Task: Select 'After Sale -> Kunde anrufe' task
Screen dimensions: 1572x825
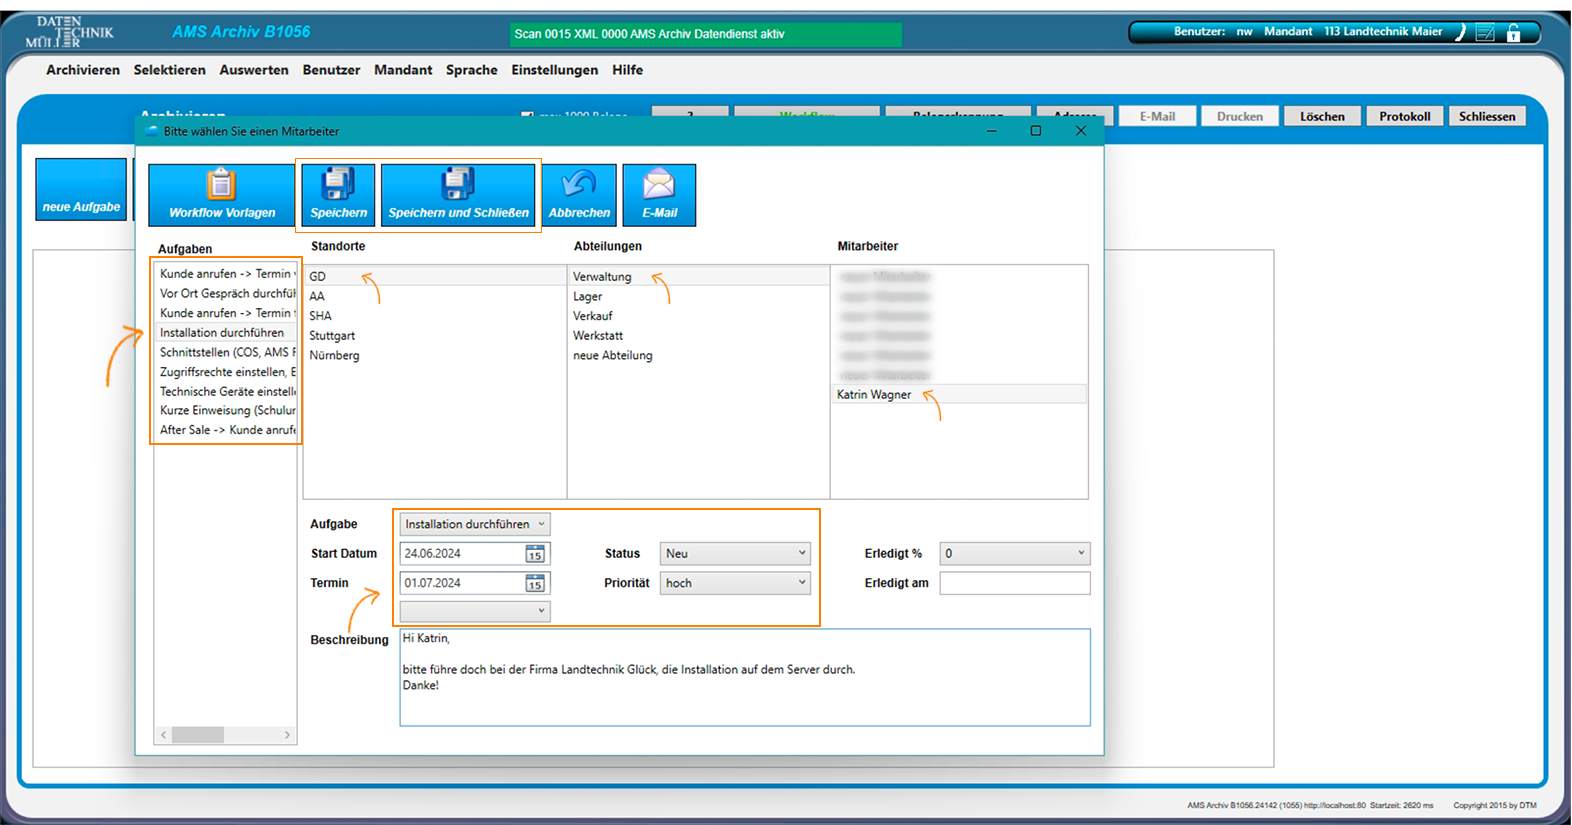Action: [226, 430]
